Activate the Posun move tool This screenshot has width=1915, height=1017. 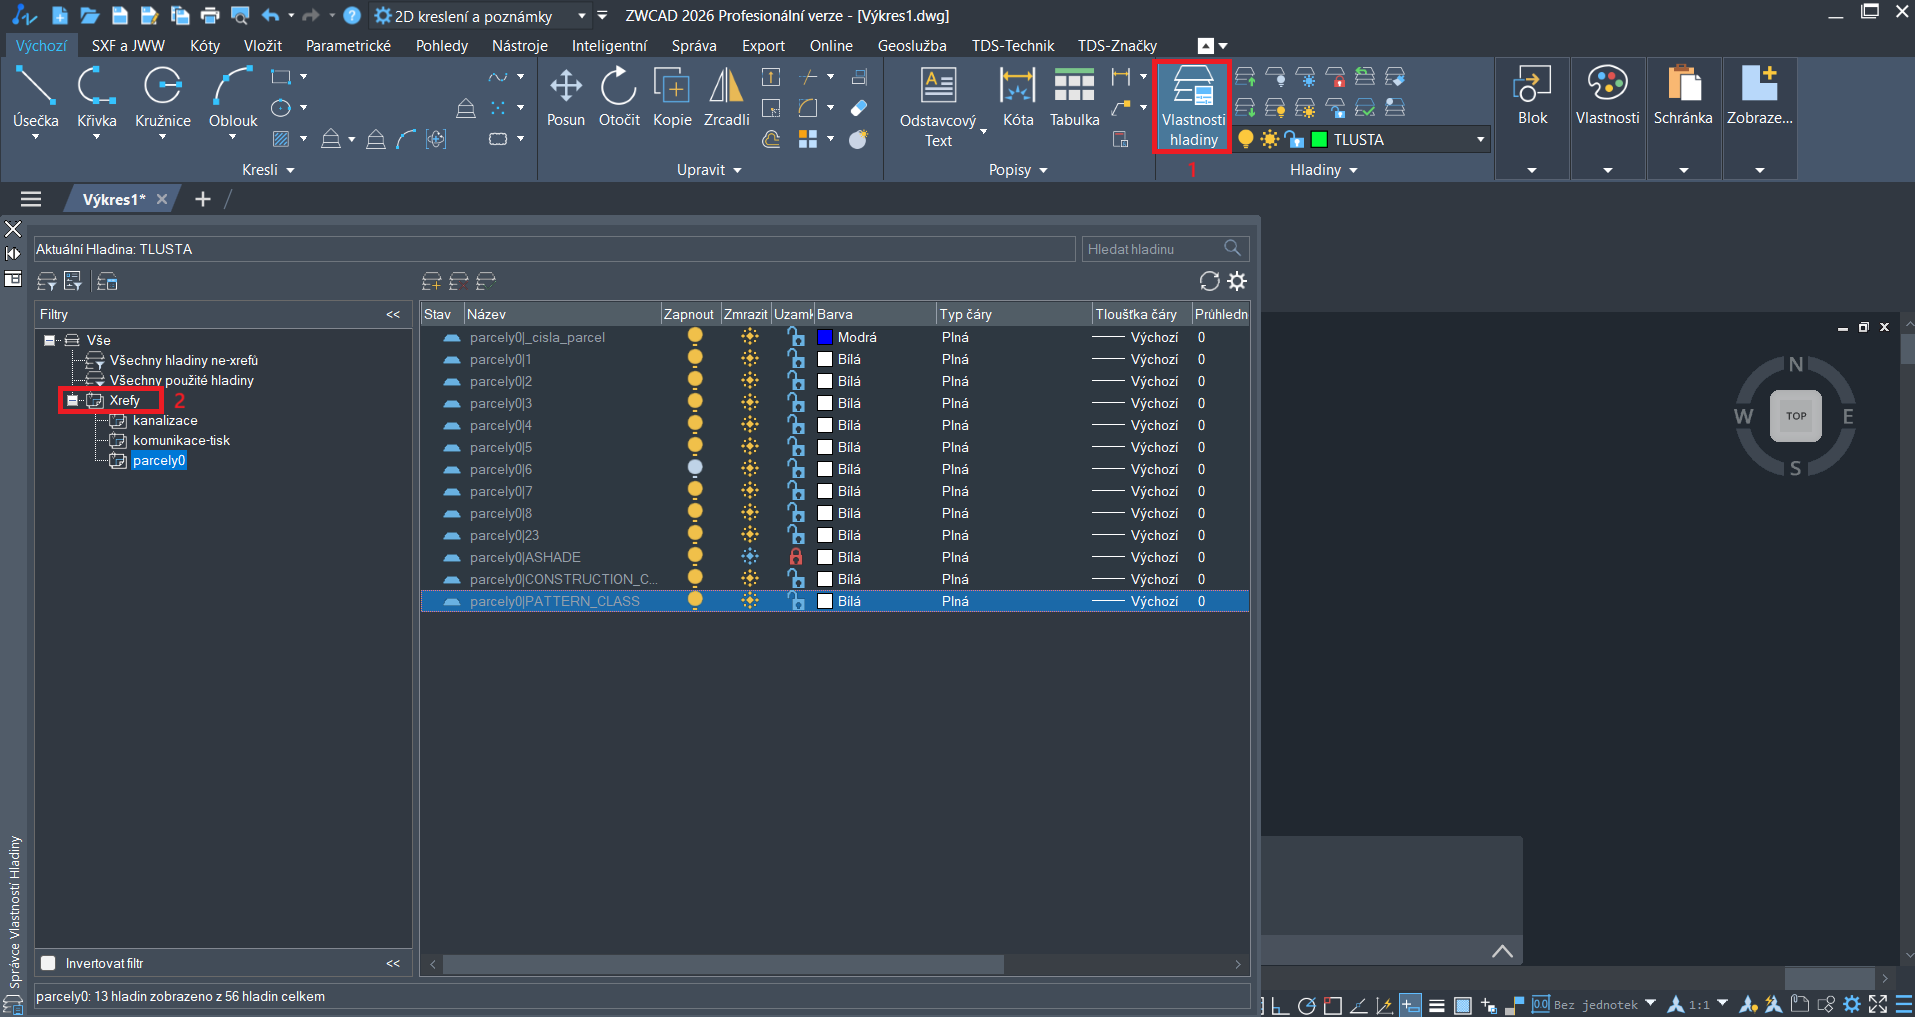point(565,97)
